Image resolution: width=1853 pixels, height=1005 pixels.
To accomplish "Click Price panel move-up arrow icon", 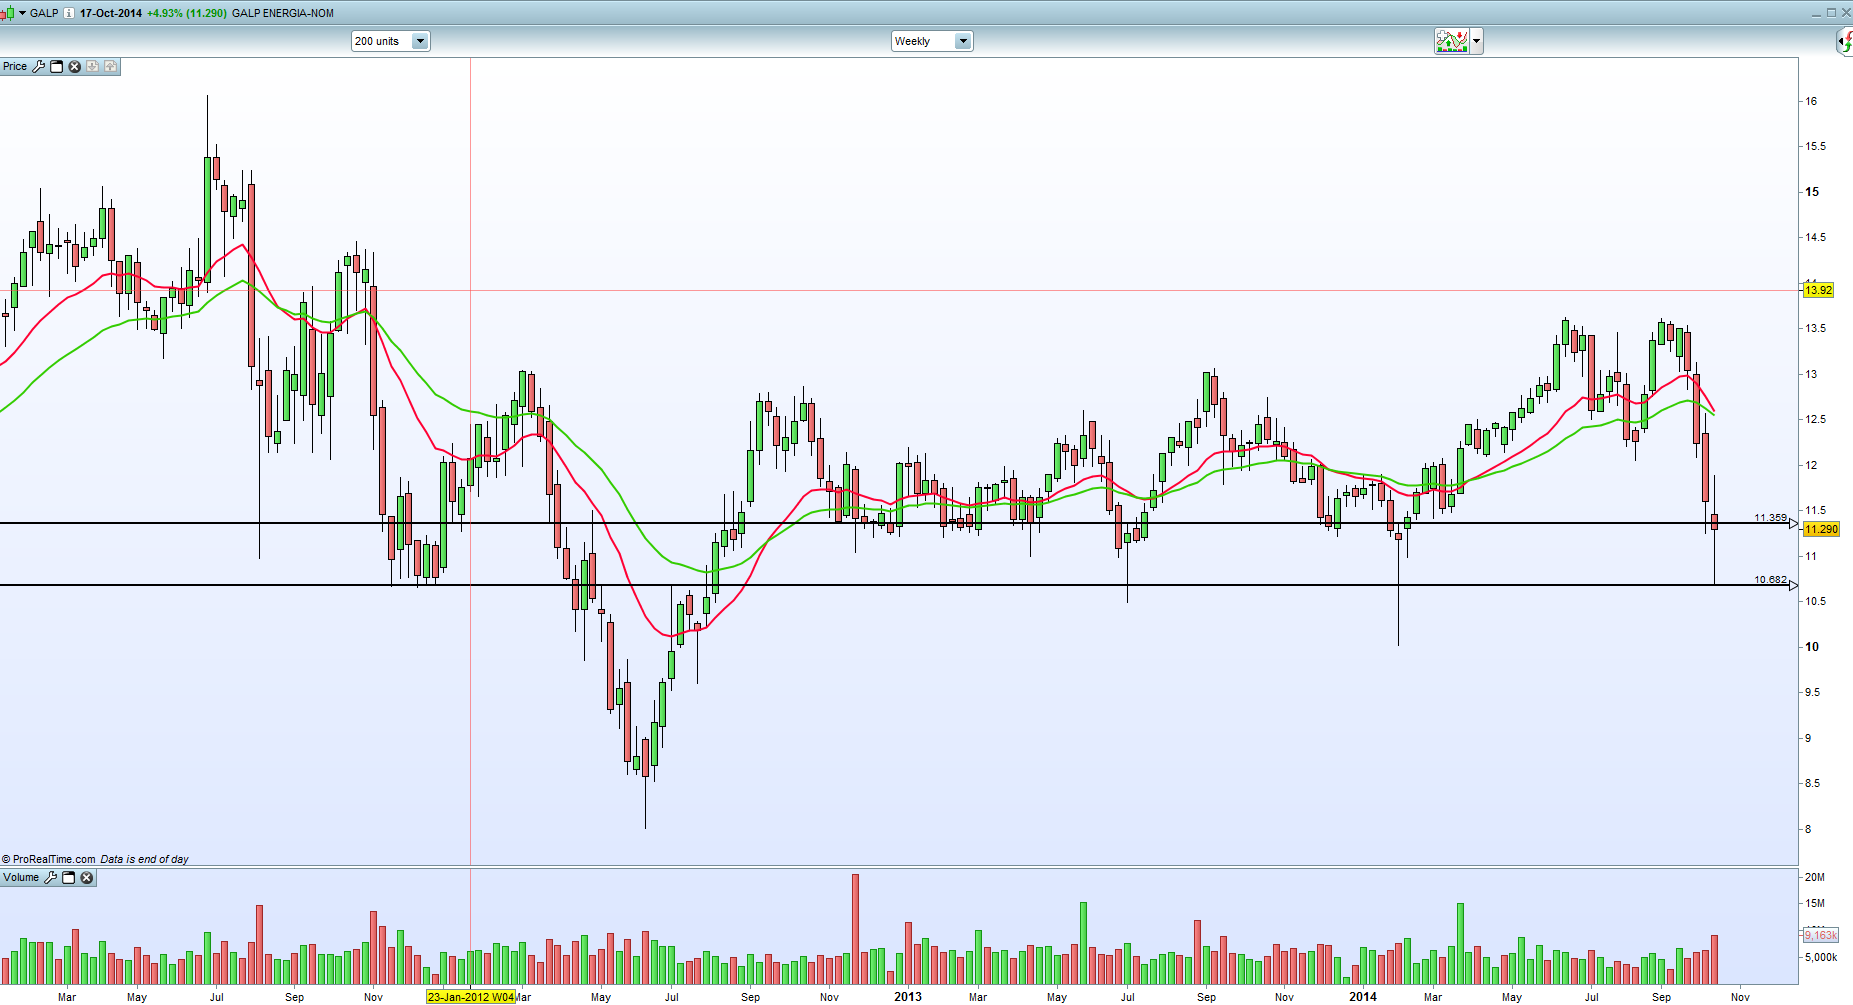I will [110, 67].
